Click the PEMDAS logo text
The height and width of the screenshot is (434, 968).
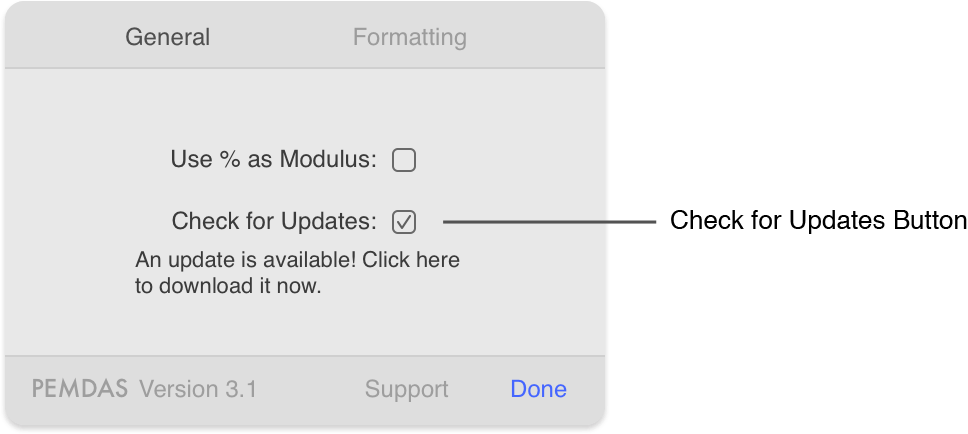[x=80, y=389]
